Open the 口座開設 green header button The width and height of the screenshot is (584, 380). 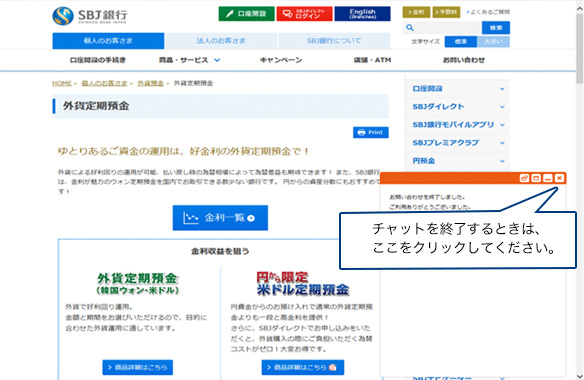coord(247,14)
